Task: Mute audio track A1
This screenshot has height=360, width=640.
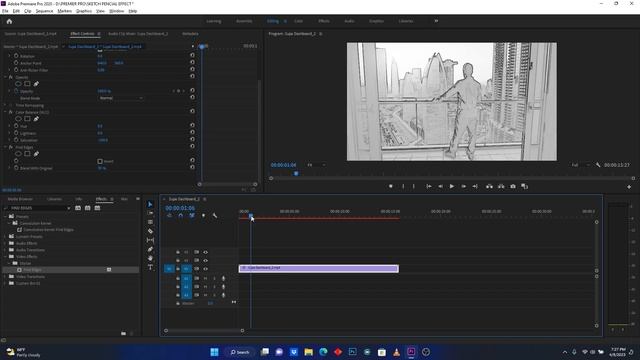Action: tap(205, 278)
